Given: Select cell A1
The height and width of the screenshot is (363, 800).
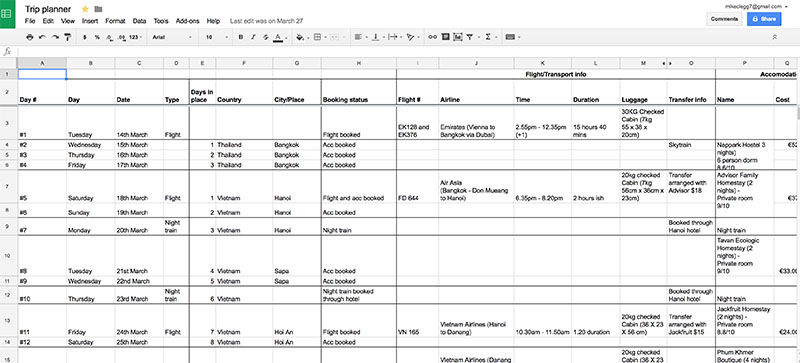Looking at the screenshot, I should [42, 74].
